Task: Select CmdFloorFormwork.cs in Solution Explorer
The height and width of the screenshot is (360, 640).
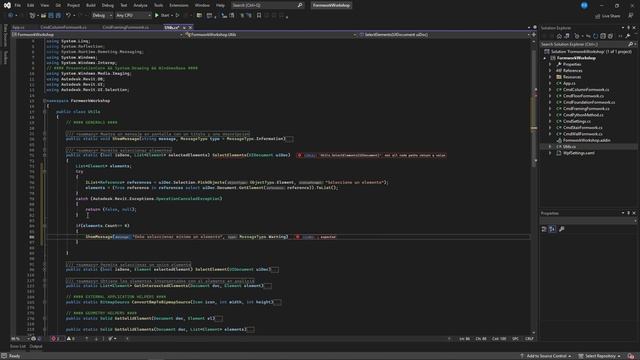Action: [583, 96]
